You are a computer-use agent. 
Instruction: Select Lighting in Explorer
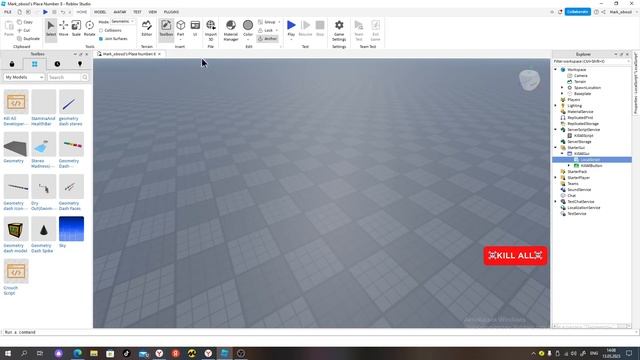pyautogui.click(x=574, y=106)
